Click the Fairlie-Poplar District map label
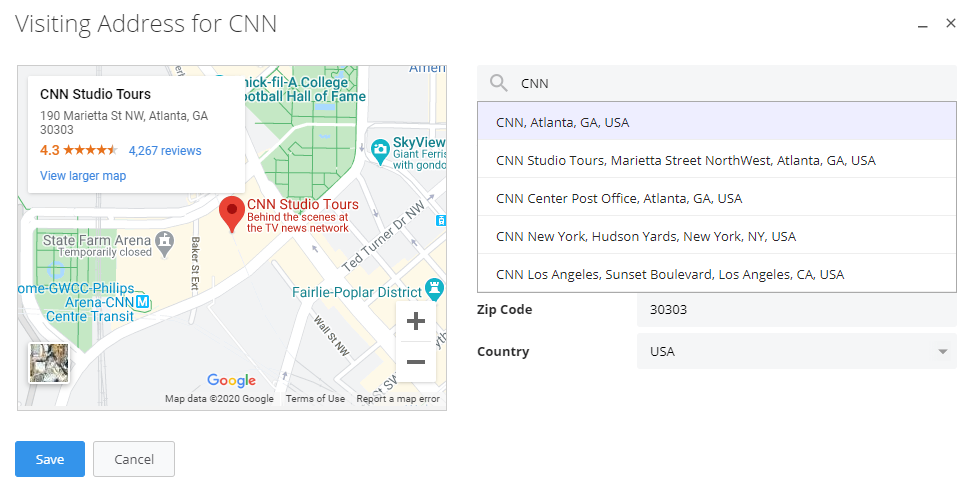This screenshot has height=491, width=974. click(x=357, y=291)
